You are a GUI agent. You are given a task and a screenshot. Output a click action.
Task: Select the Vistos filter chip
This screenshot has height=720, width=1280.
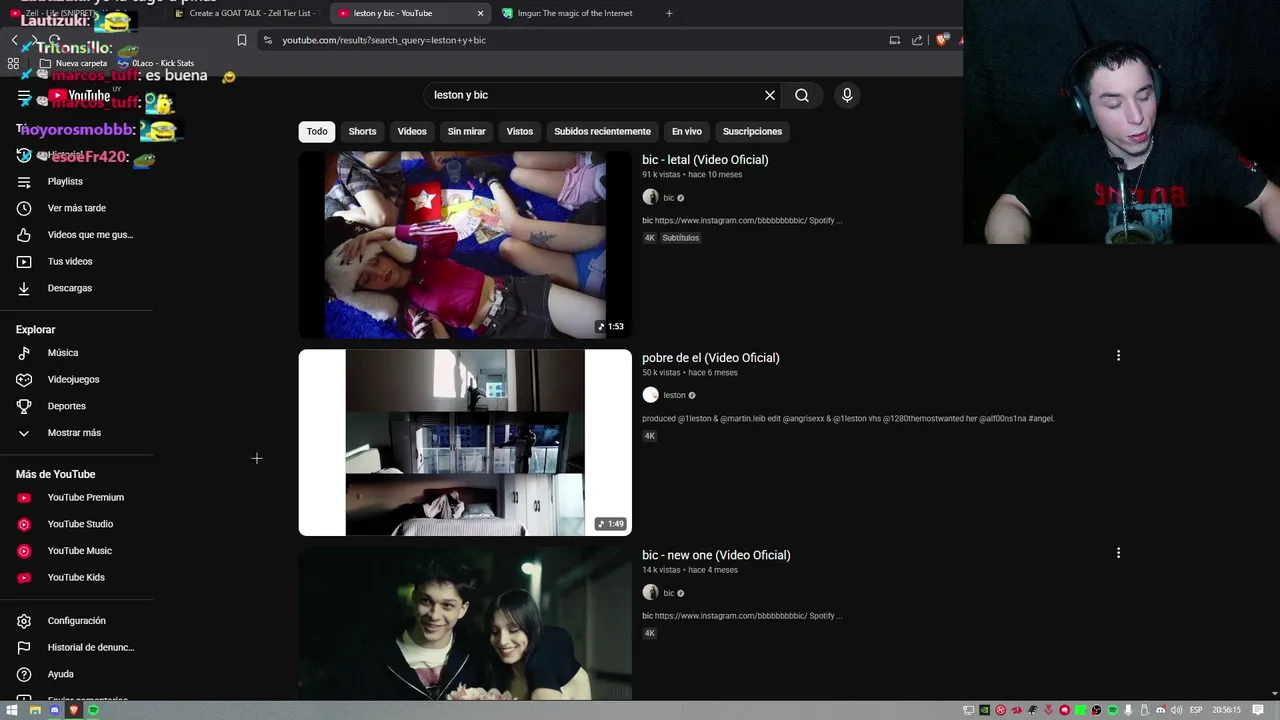pos(520,131)
